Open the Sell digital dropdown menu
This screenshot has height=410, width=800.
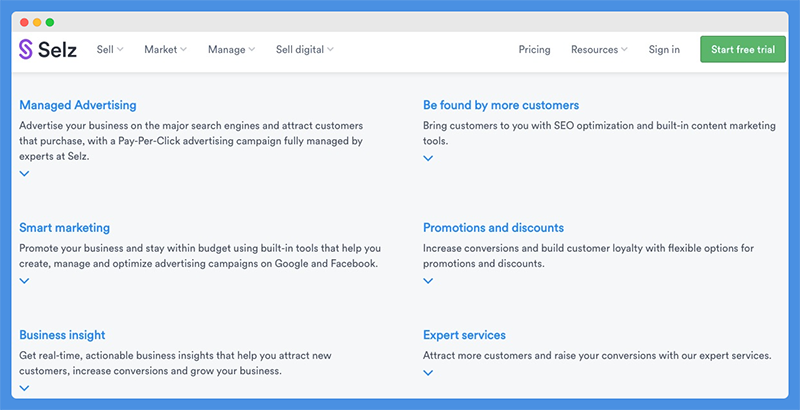(305, 49)
